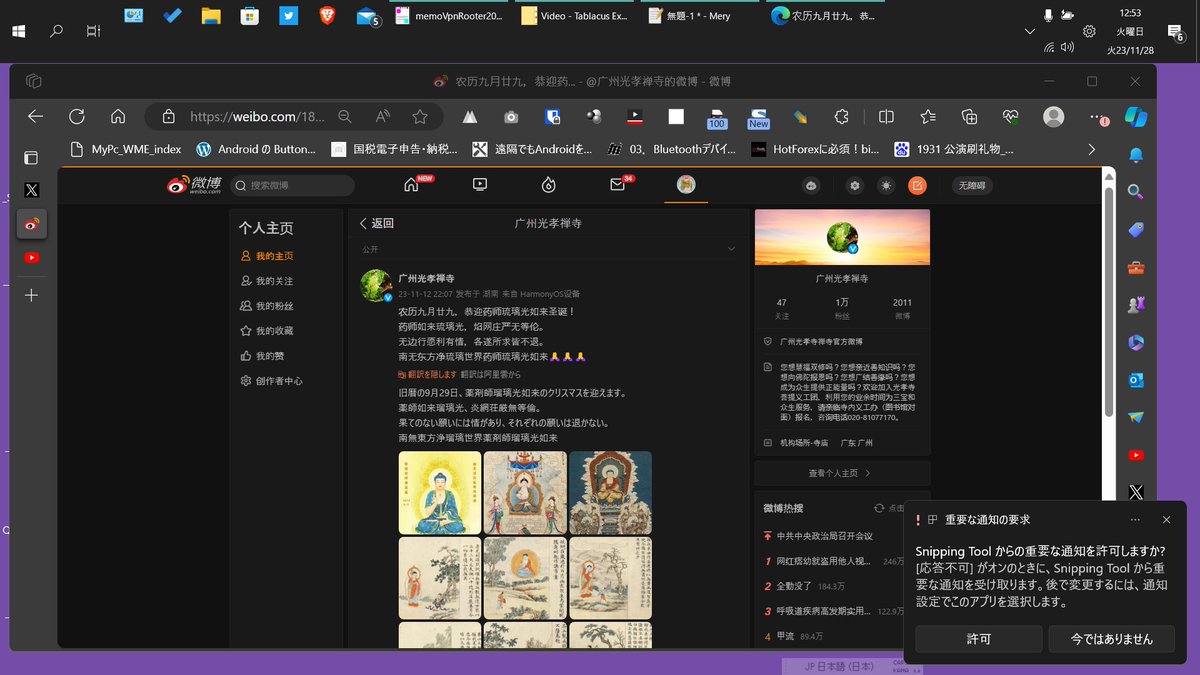
Task: Open trending topic 甲流
Action: tap(785, 636)
